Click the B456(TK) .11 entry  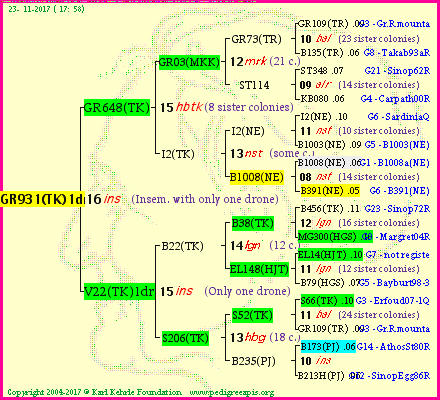click(x=330, y=209)
